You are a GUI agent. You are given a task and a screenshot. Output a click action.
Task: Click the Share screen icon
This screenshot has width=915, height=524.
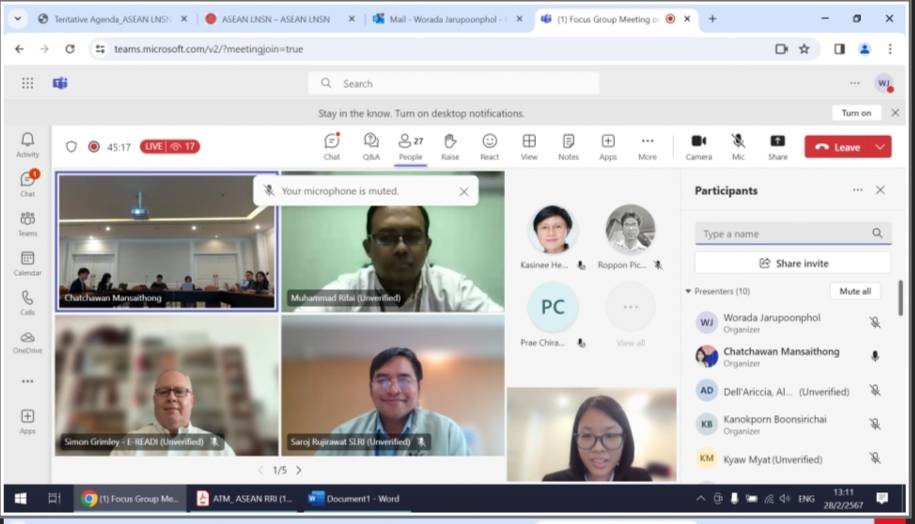[x=777, y=146]
